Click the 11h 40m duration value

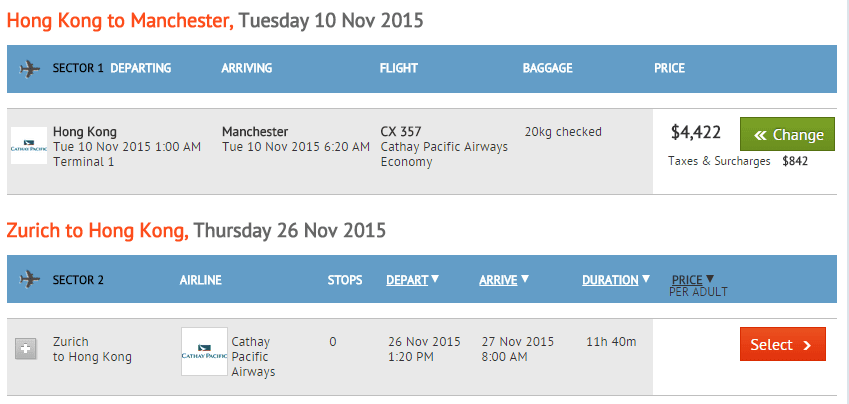click(x=611, y=342)
